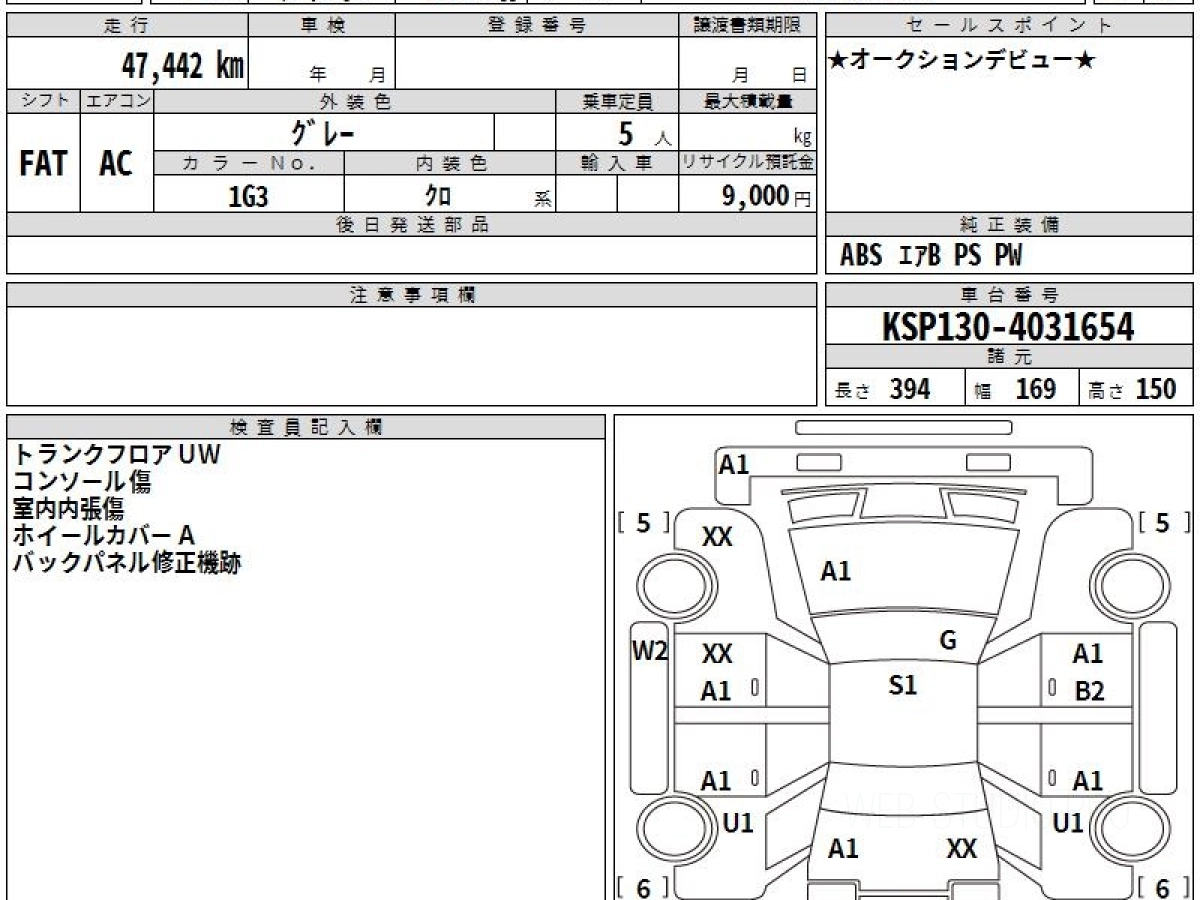This screenshot has height=900, width=1200.
Task: Select the リサイクル預託金 header
Action: pos(748,163)
